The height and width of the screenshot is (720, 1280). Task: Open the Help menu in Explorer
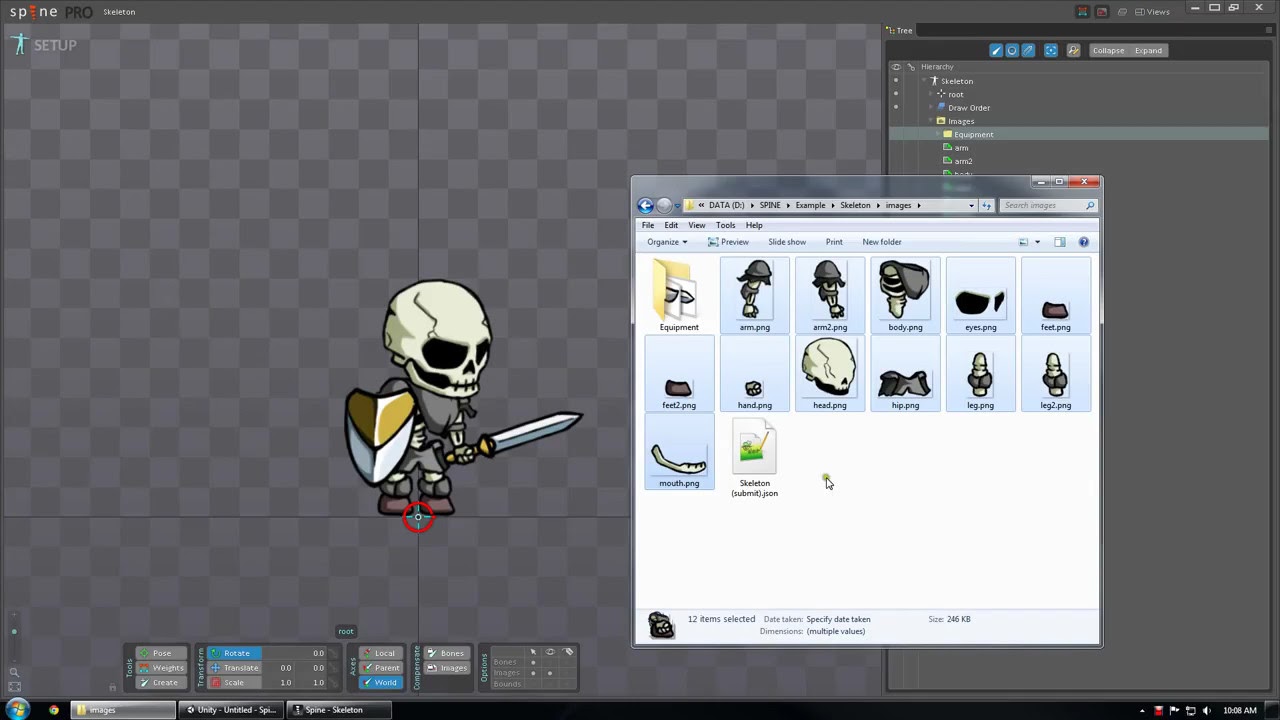[754, 225]
